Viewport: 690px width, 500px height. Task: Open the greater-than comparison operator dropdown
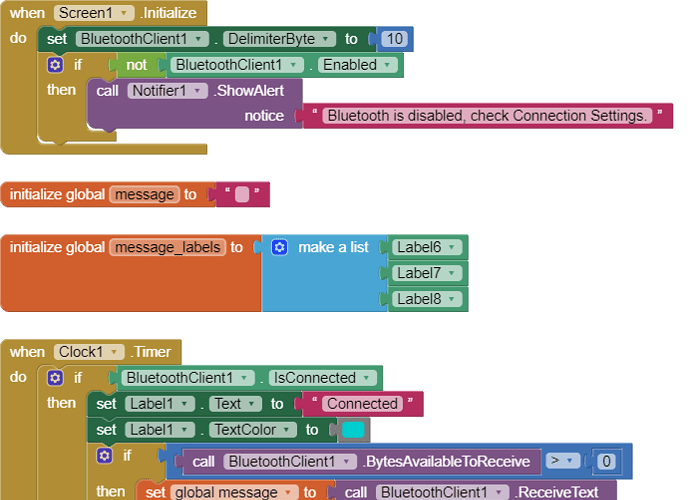point(563,461)
